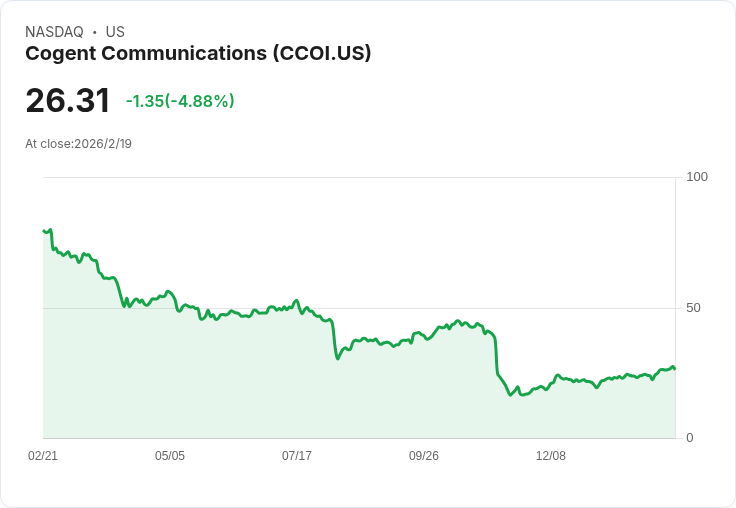The image size is (736, 508).
Task: Pick the 07/17 date on x-axis
Action: [297, 456]
